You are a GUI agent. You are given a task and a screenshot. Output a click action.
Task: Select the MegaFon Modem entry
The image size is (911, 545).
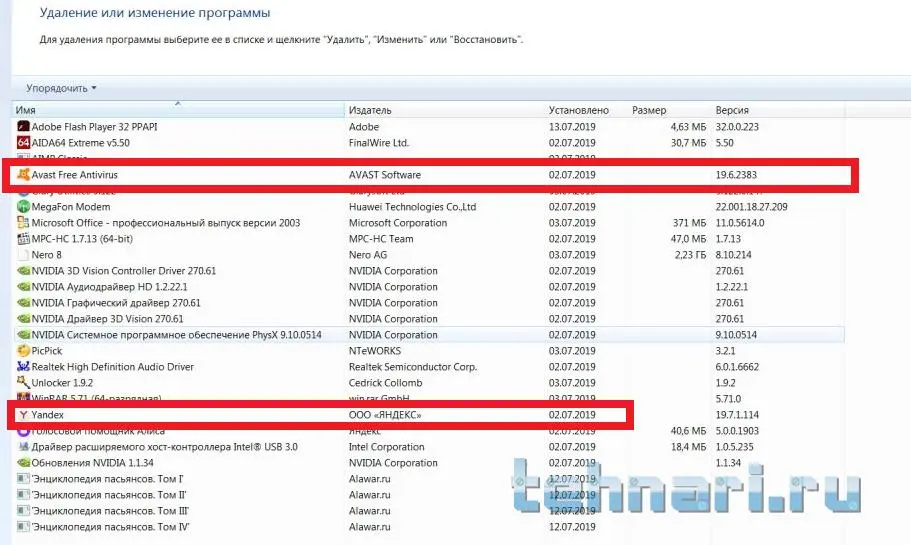tap(71, 206)
